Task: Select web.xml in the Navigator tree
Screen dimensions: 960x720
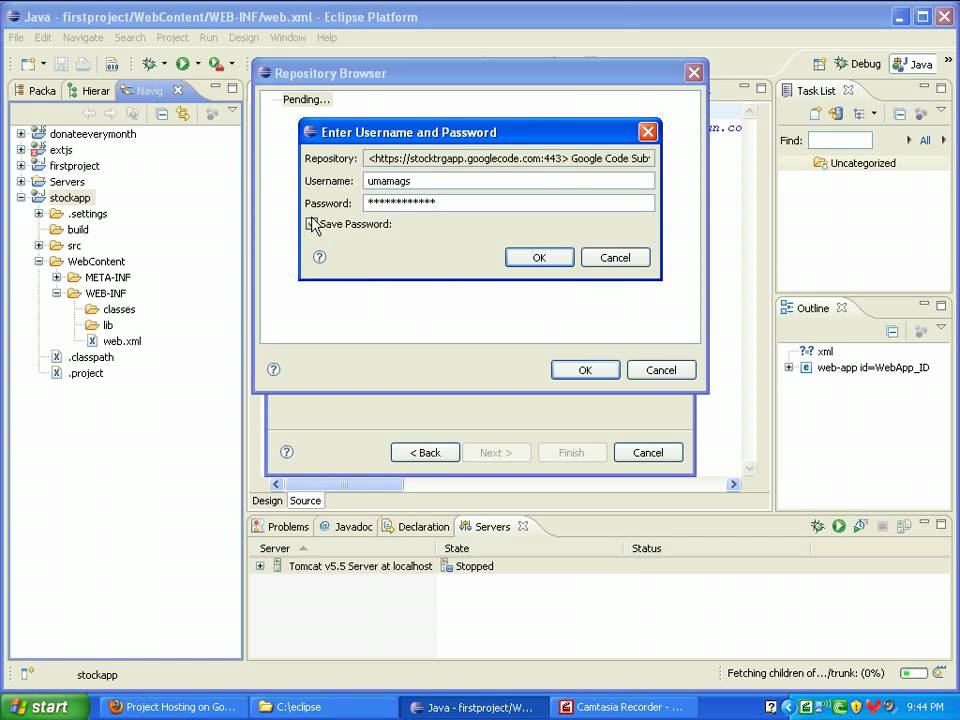Action: (x=122, y=341)
